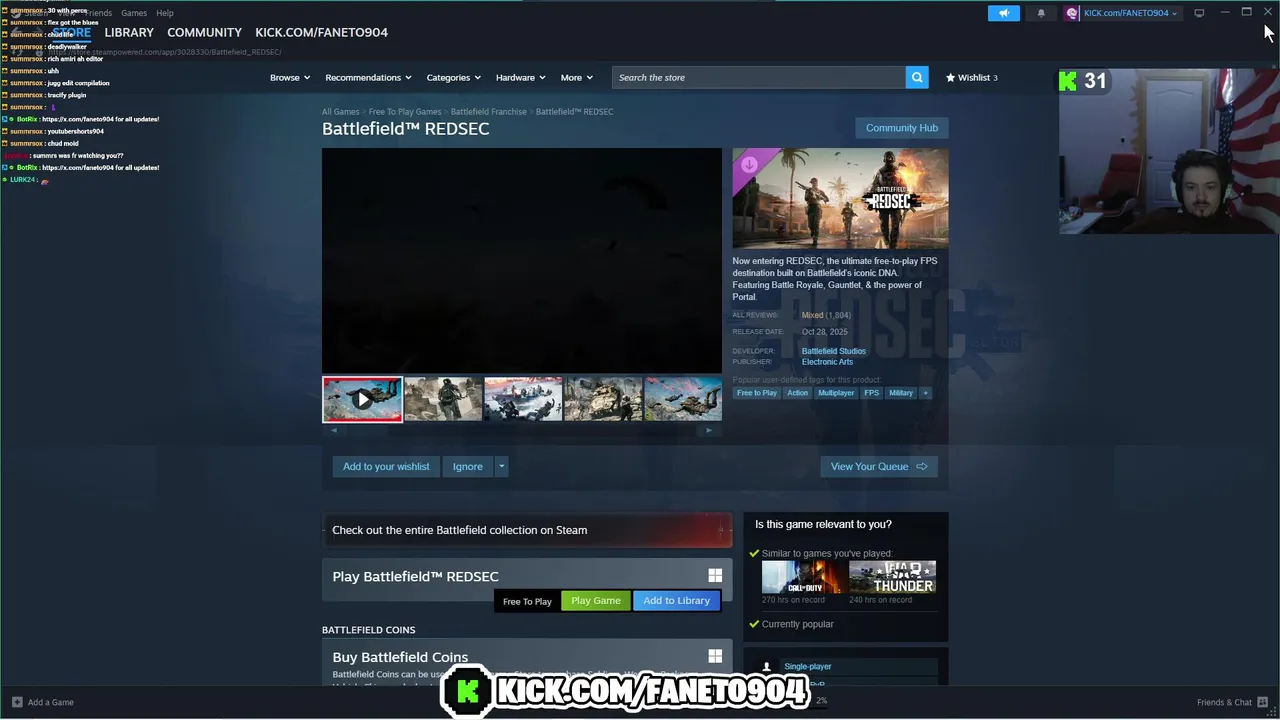This screenshot has width=1280, height=720.
Task: Click the View Your Queue arrow icon
Action: (922, 466)
